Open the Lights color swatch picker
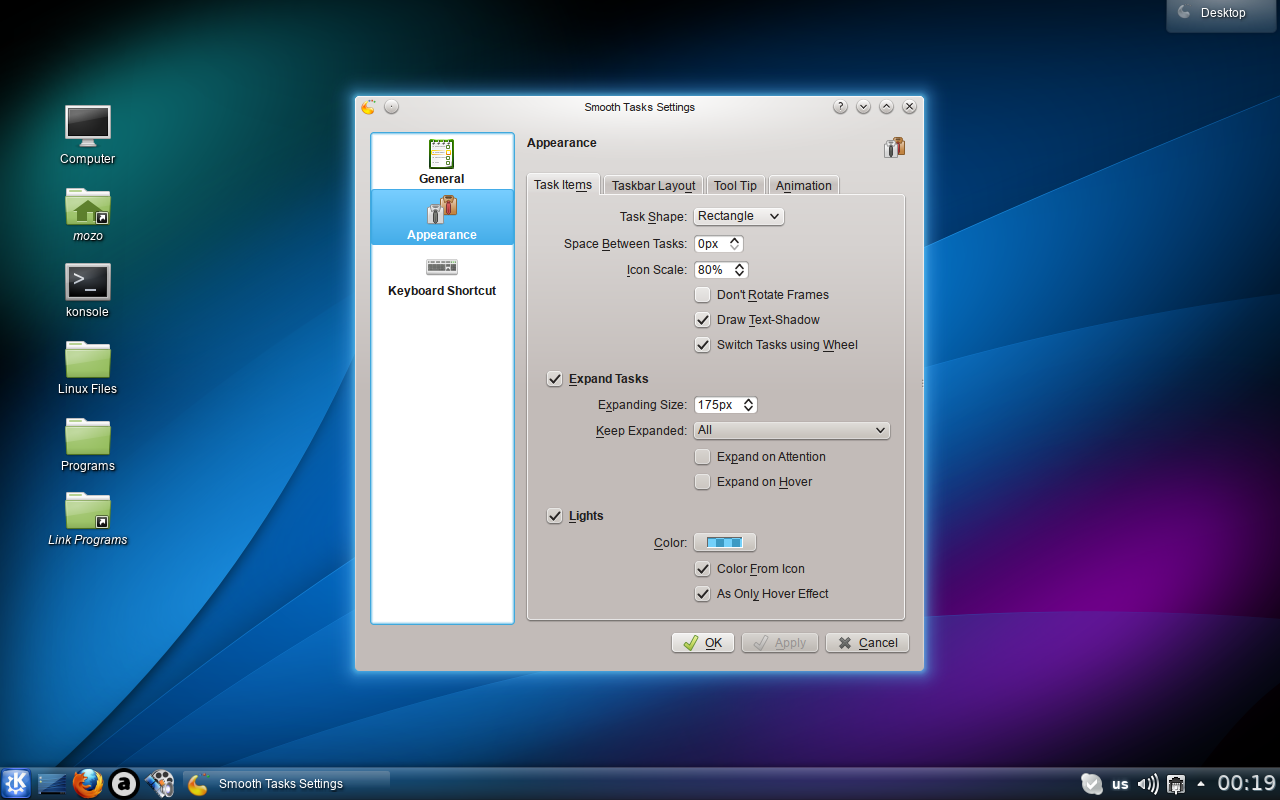This screenshot has width=1280, height=800. pos(725,542)
